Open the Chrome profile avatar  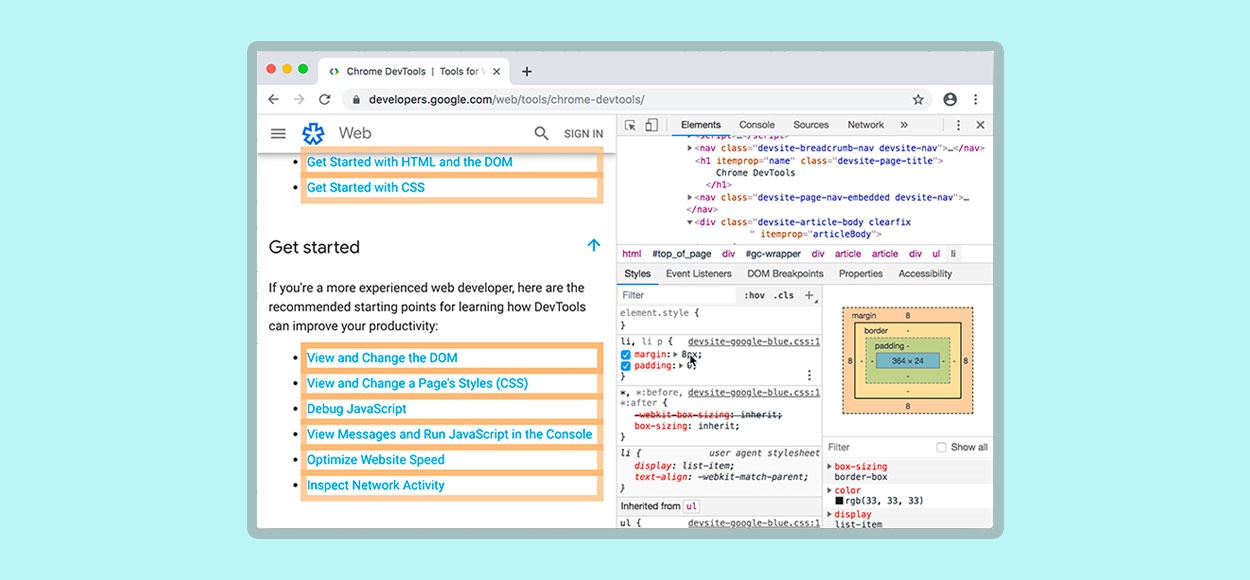(x=950, y=99)
